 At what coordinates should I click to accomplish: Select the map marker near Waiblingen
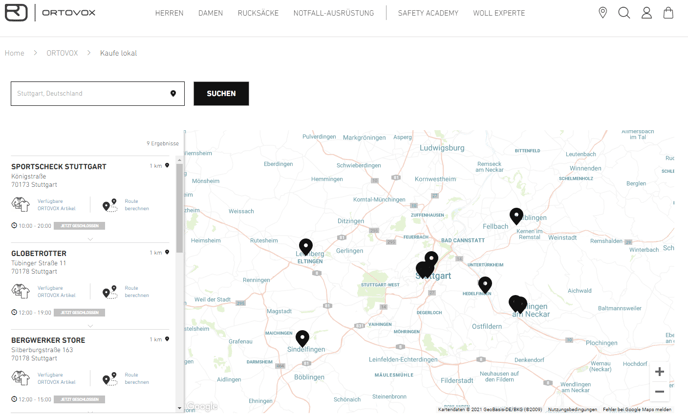516,216
